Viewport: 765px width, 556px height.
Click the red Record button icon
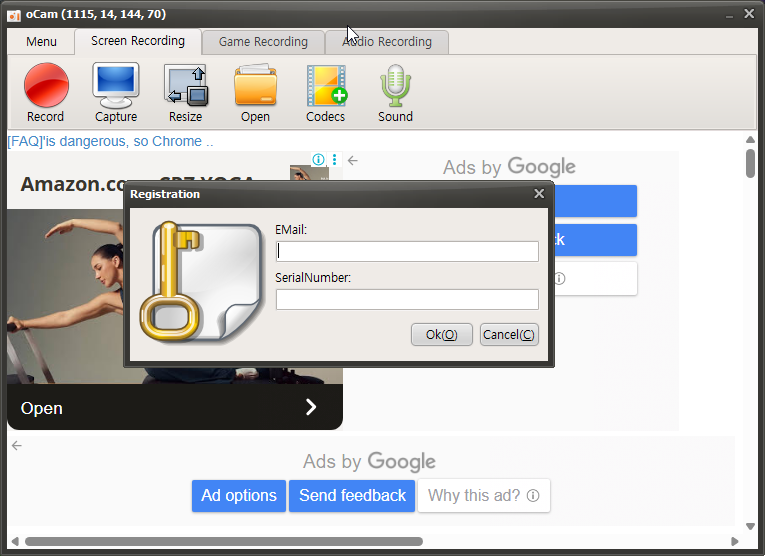pos(46,85)
